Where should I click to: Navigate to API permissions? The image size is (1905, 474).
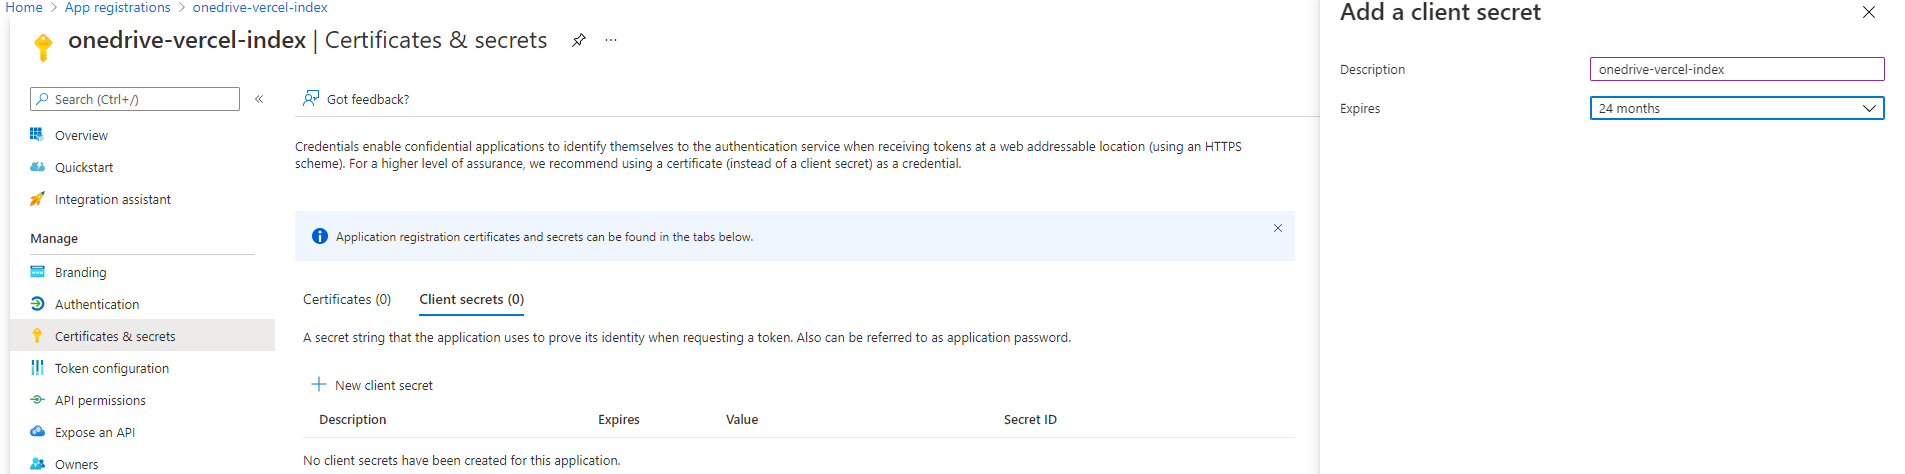(100, 400)
